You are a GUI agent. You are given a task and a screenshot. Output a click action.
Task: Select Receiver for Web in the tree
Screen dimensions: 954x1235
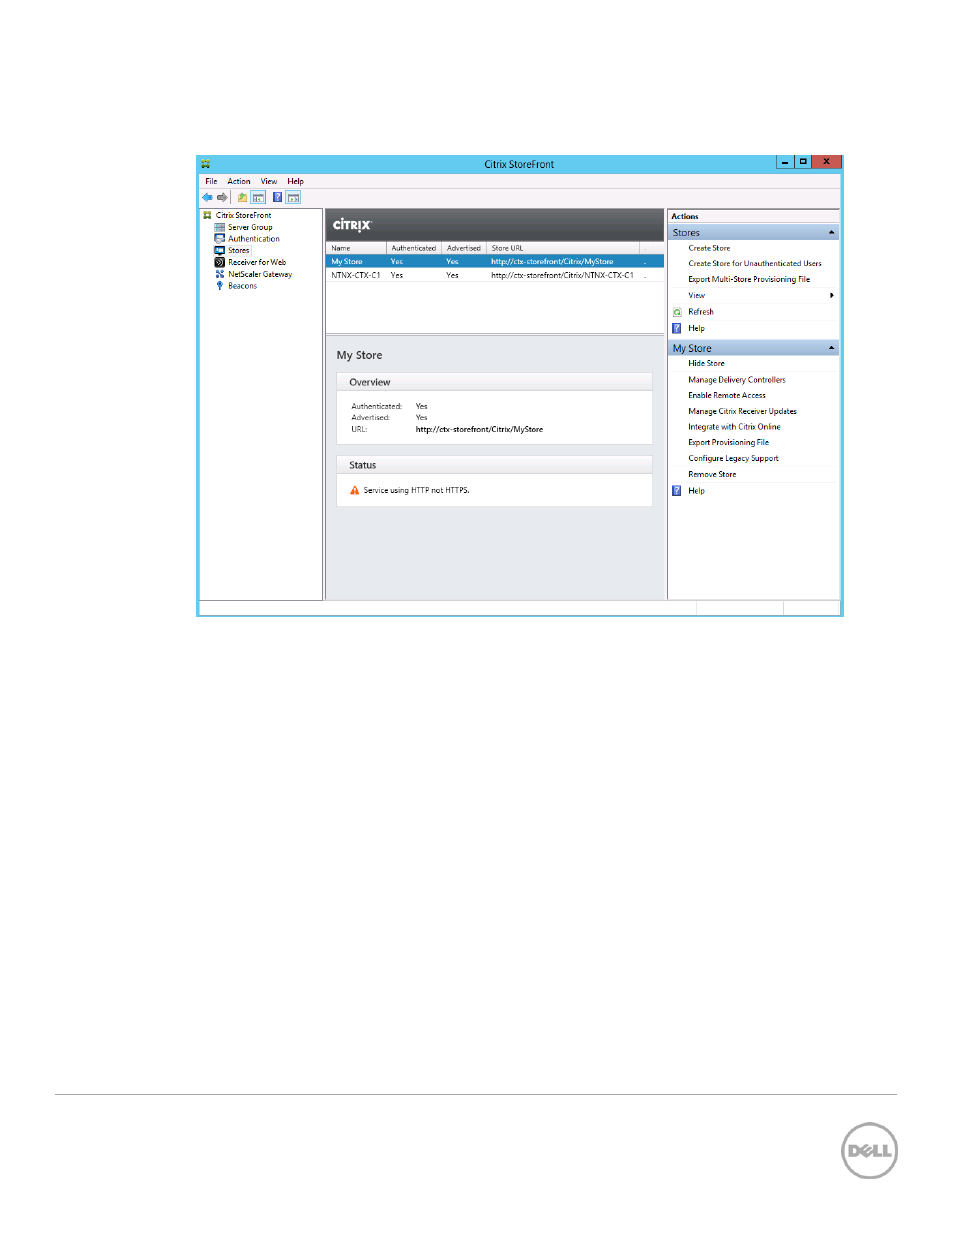tap(257, 262)
